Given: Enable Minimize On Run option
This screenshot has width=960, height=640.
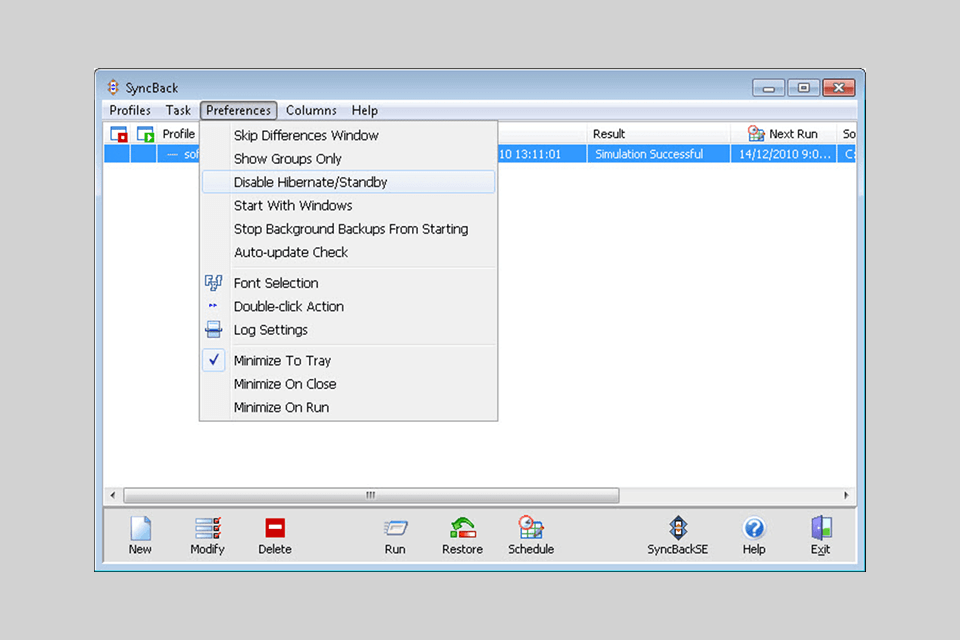Looking at the screenshot, I should 348,407.
